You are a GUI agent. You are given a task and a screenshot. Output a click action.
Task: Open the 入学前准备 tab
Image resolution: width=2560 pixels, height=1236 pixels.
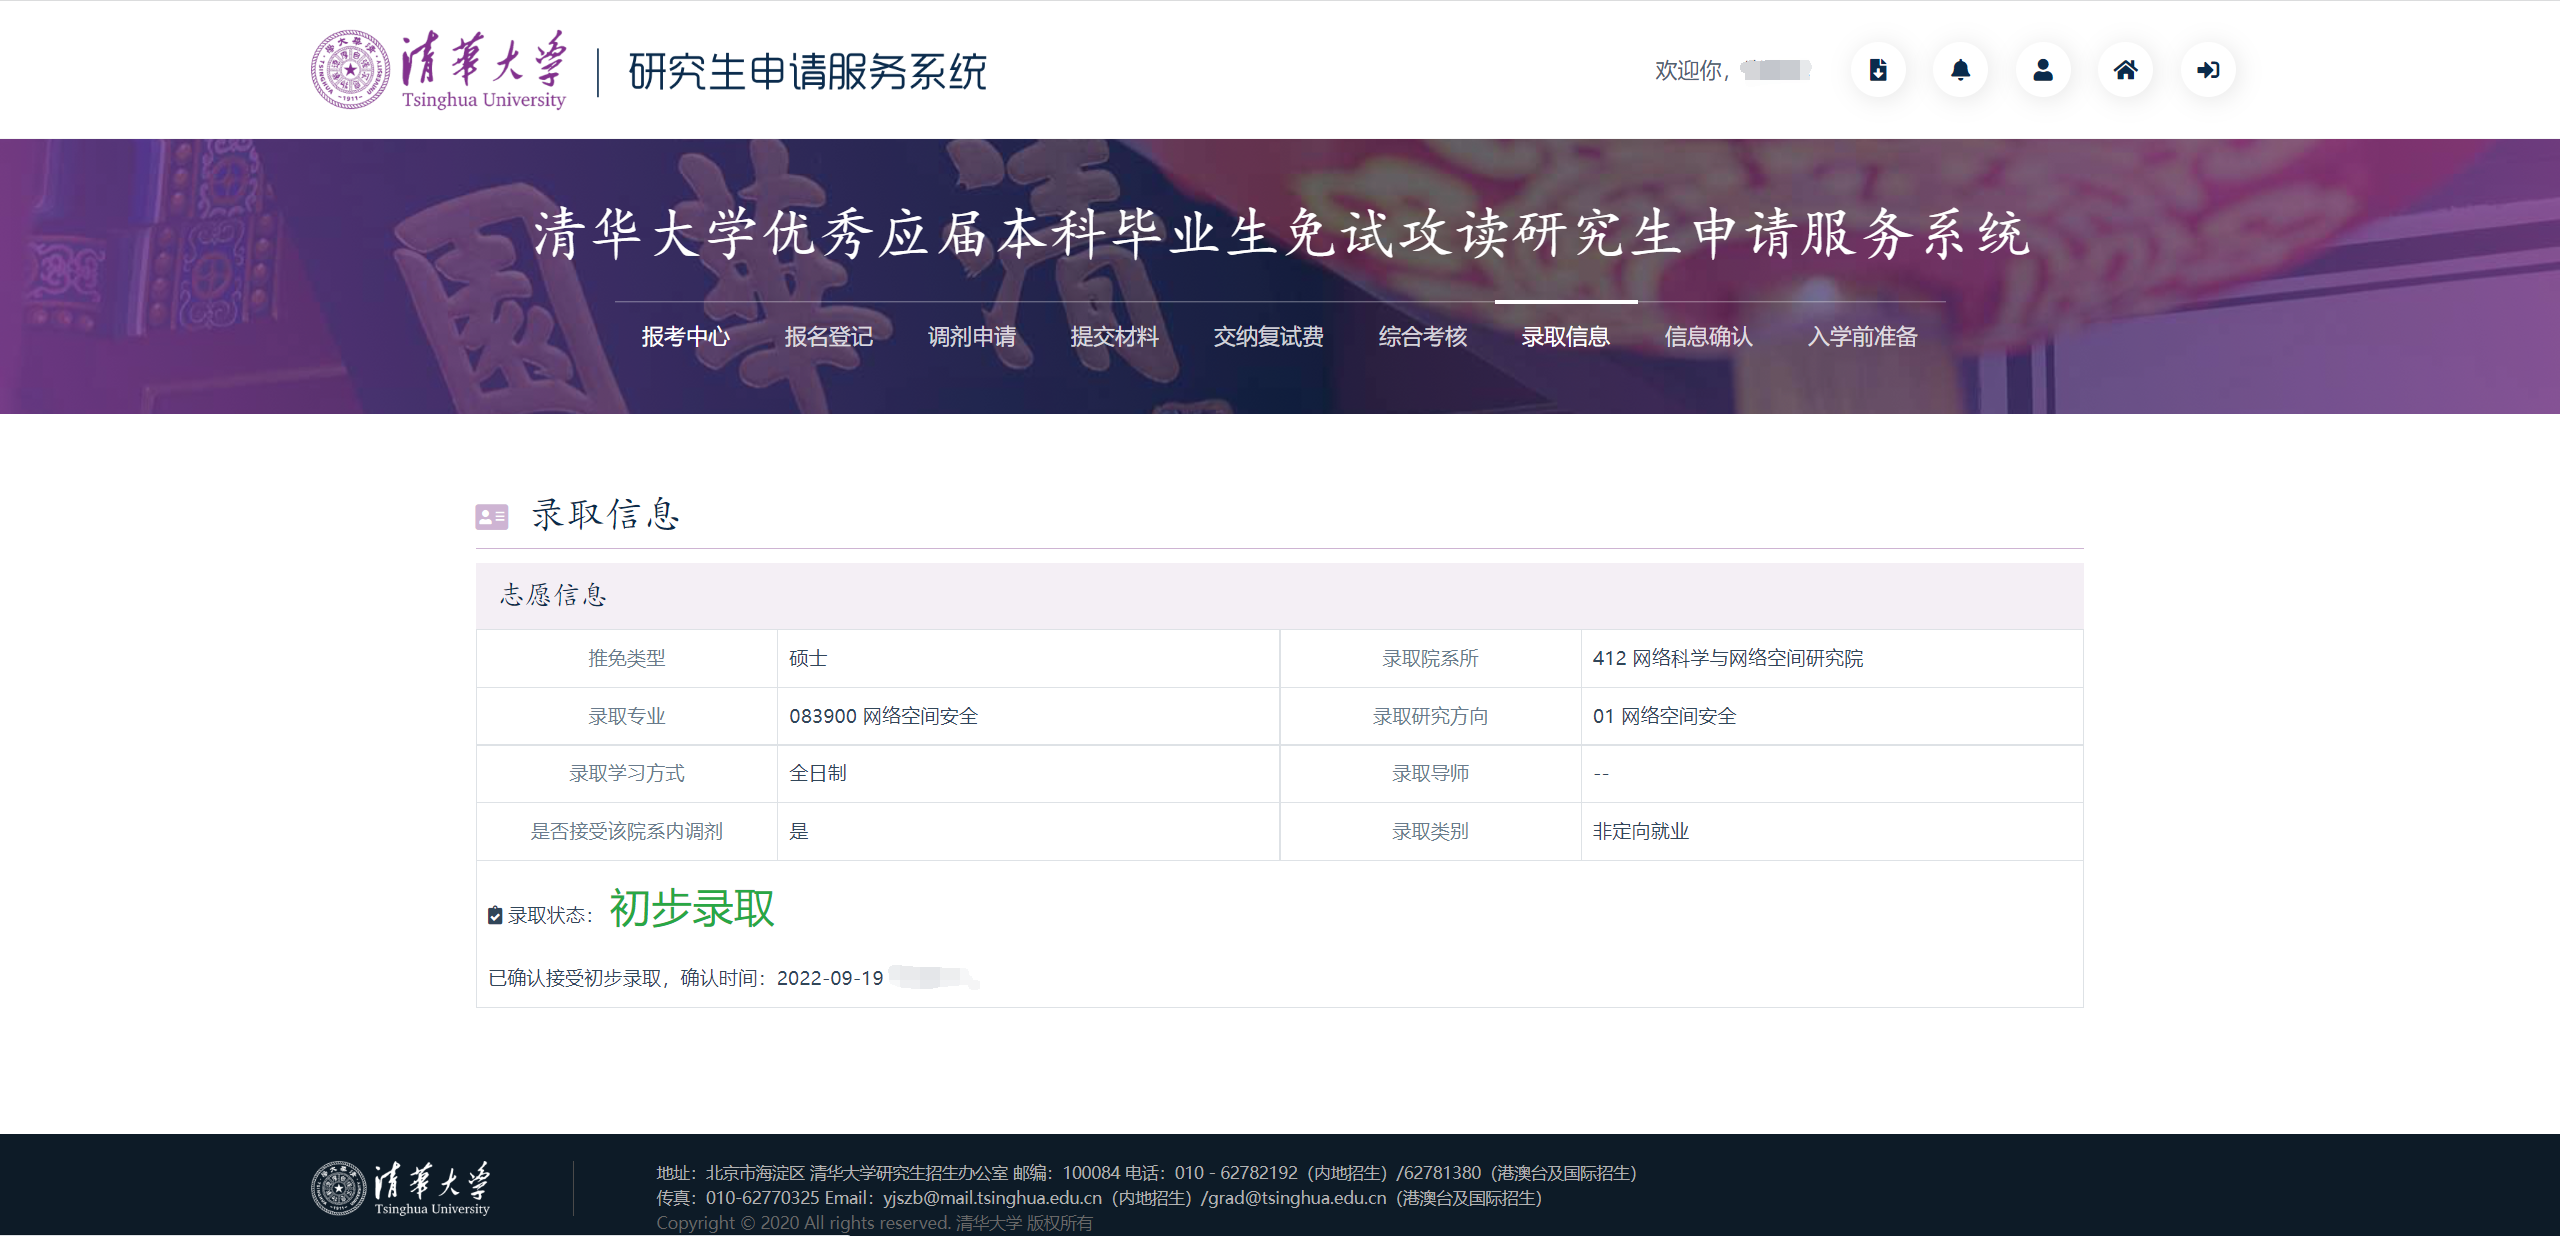click(x=1862, y=337)
